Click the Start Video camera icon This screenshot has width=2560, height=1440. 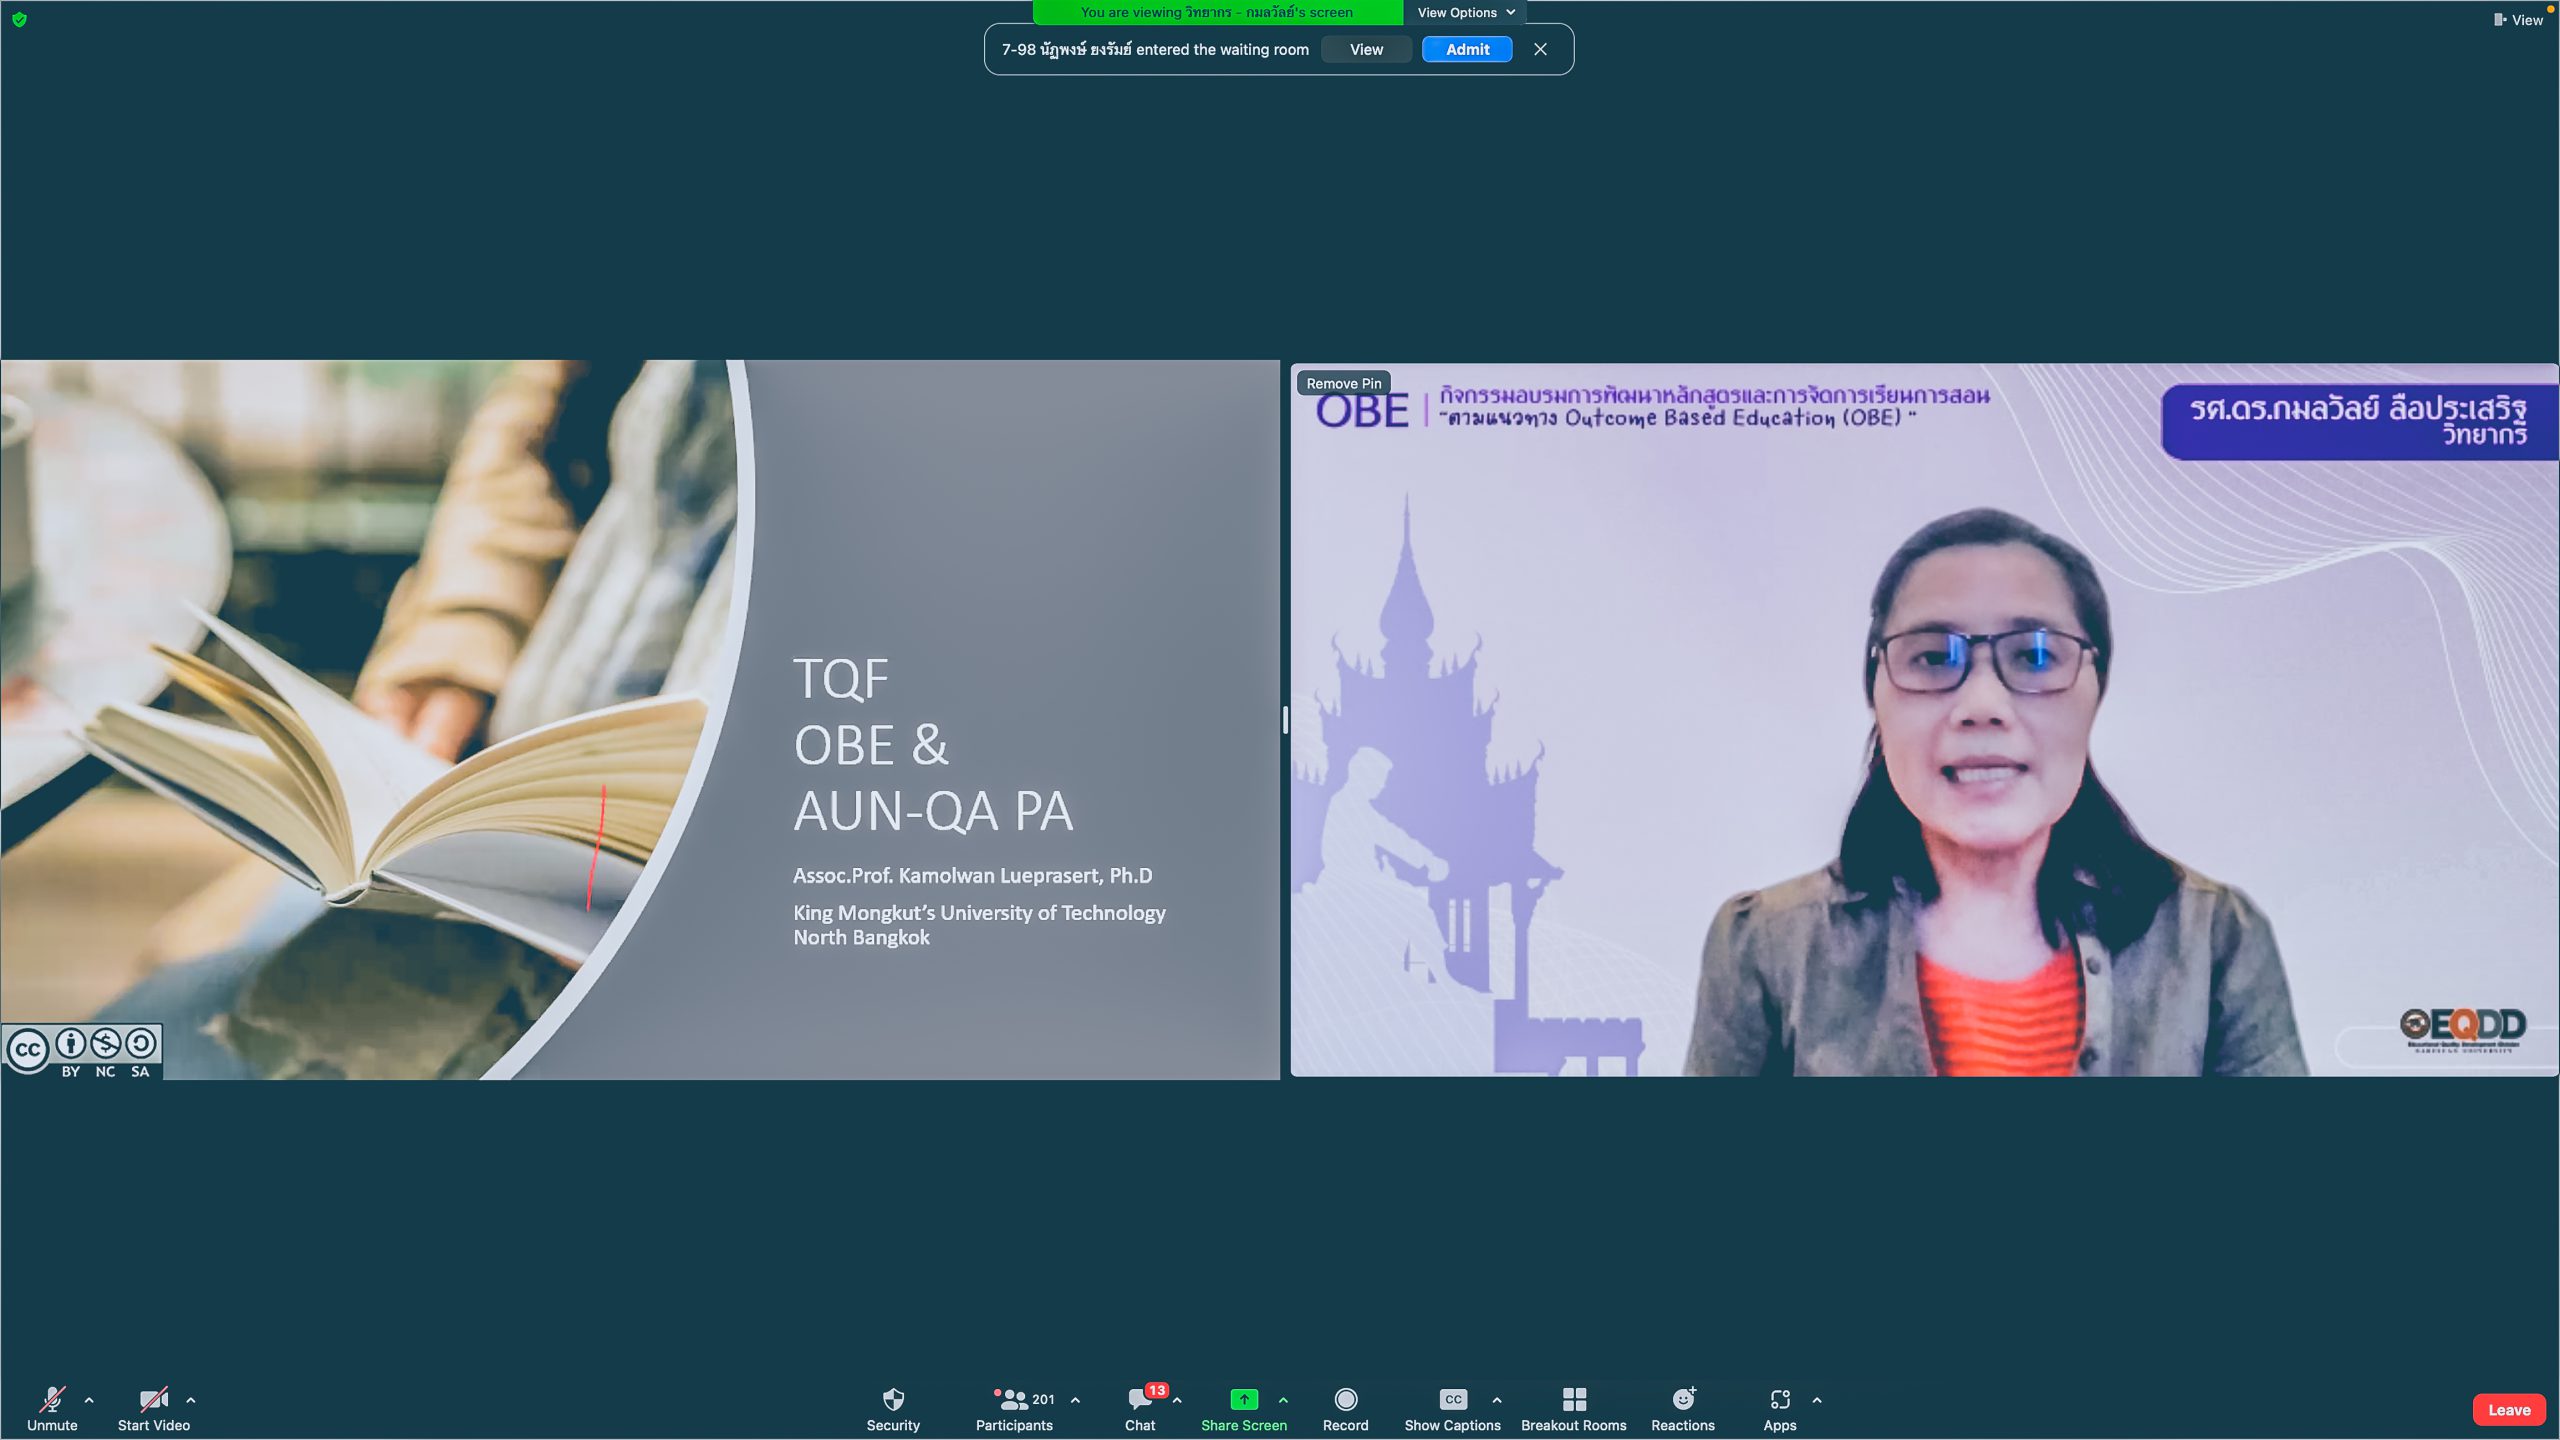coord(153,1399)
